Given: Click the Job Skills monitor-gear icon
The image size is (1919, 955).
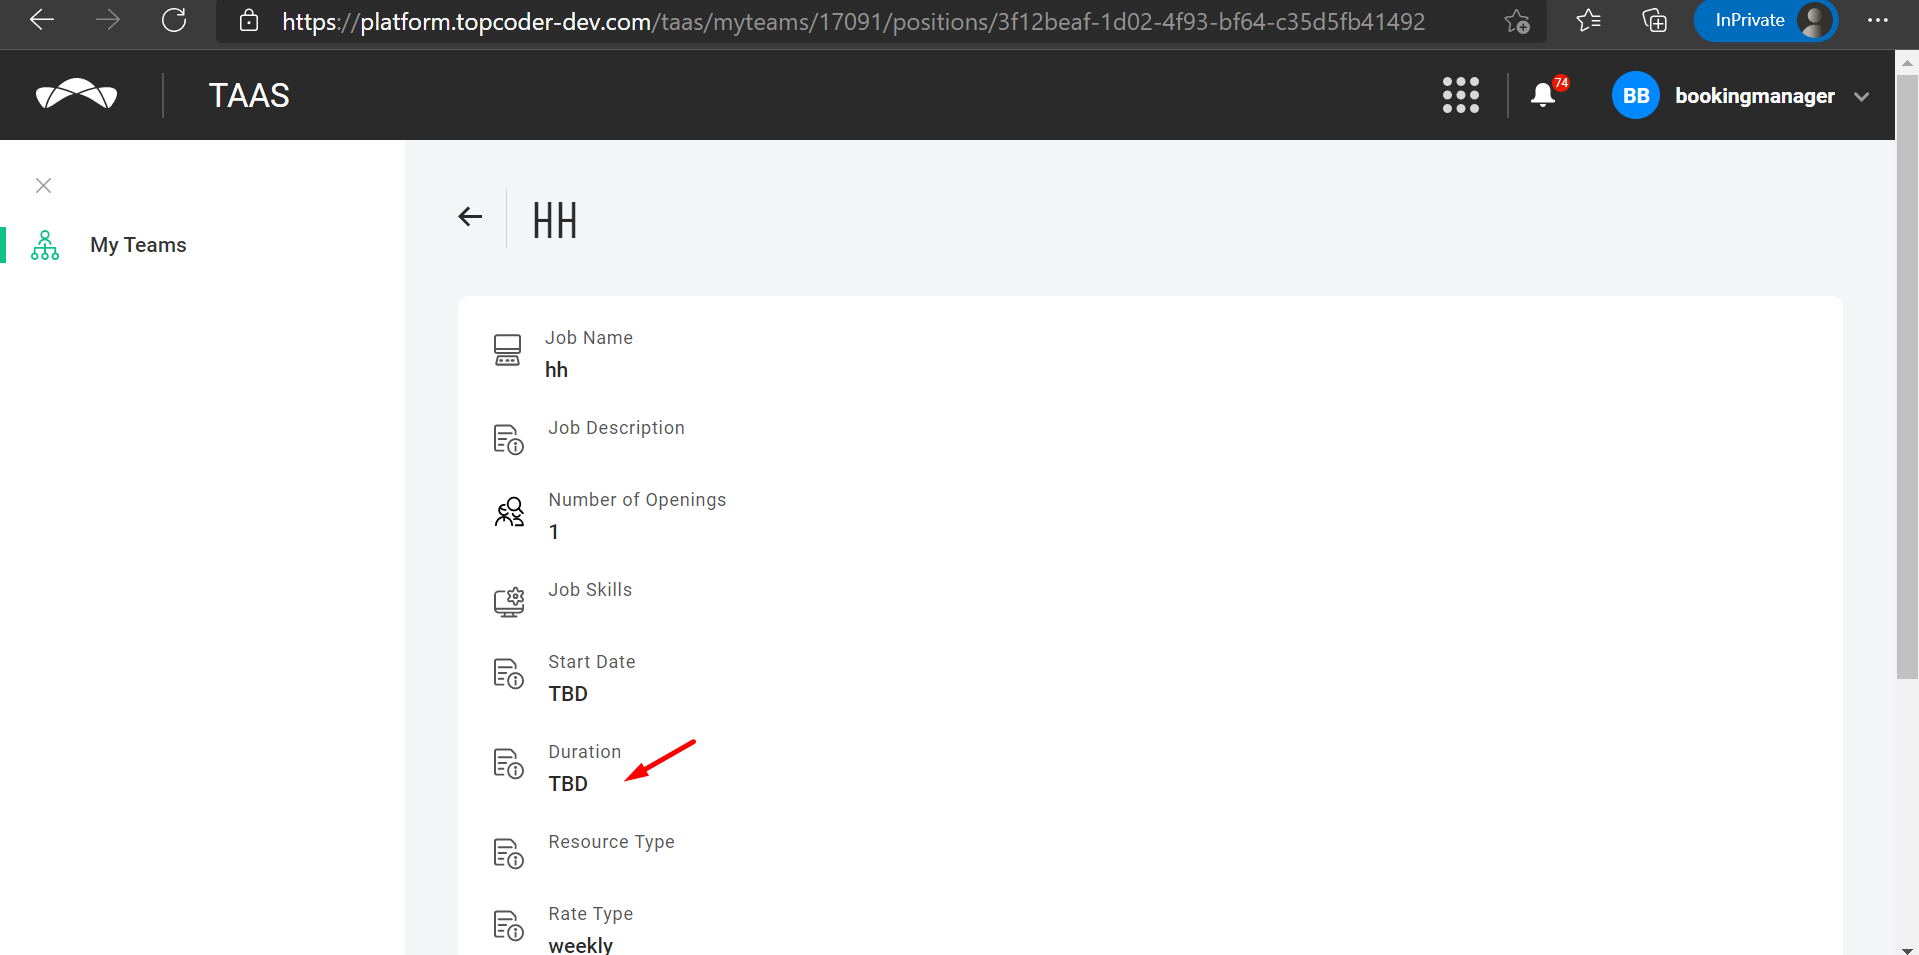Looking at the screenshot, I should pos(509,602).
